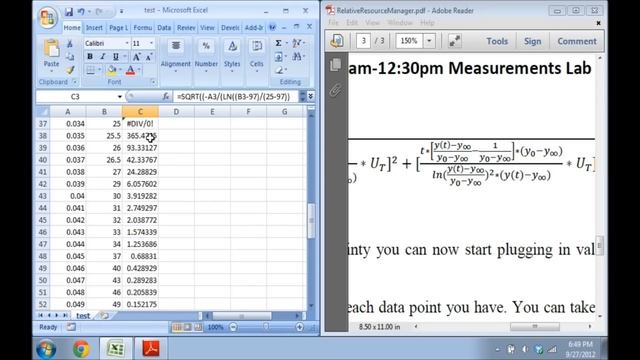Switch to the Insert ribbon tab
The image size is (640, 360).
[94, 27]
